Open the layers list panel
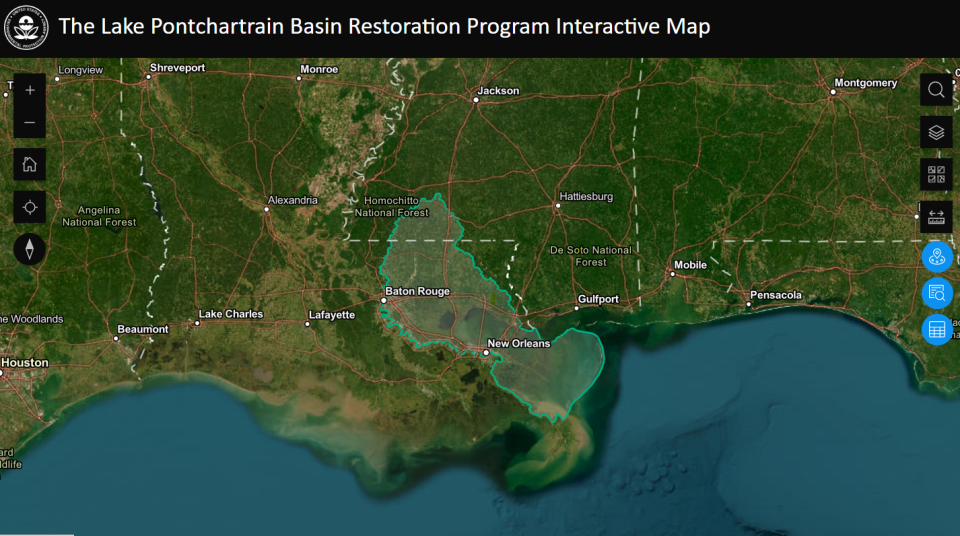960x536 pixels. pos(936,132)
